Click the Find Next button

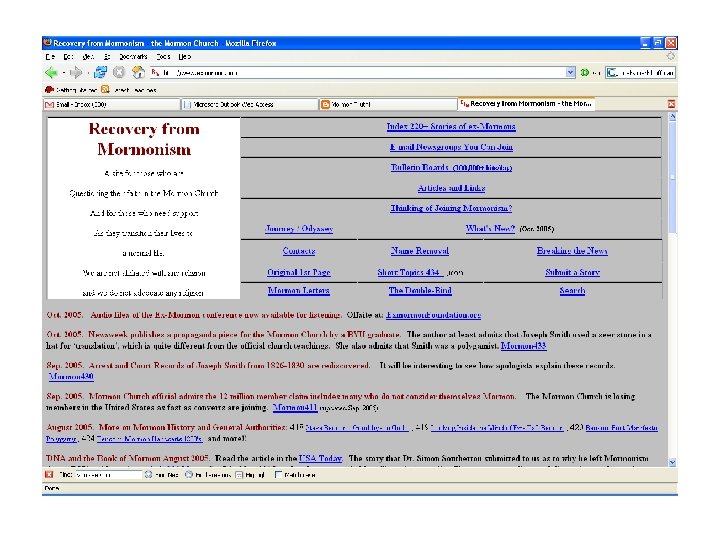tap(162, 475)
